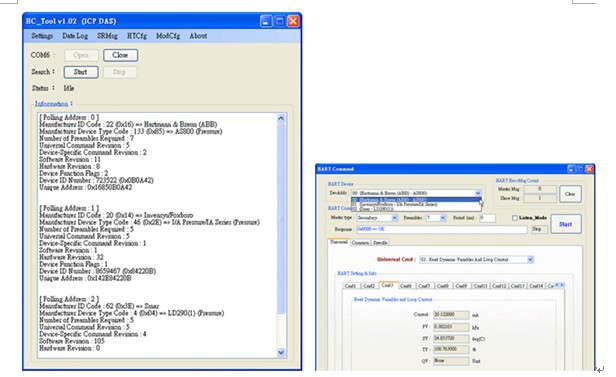Open the Settings menu in HC_Tool
The height and width of the screenshot is (377, 616).
pos(42,36)
